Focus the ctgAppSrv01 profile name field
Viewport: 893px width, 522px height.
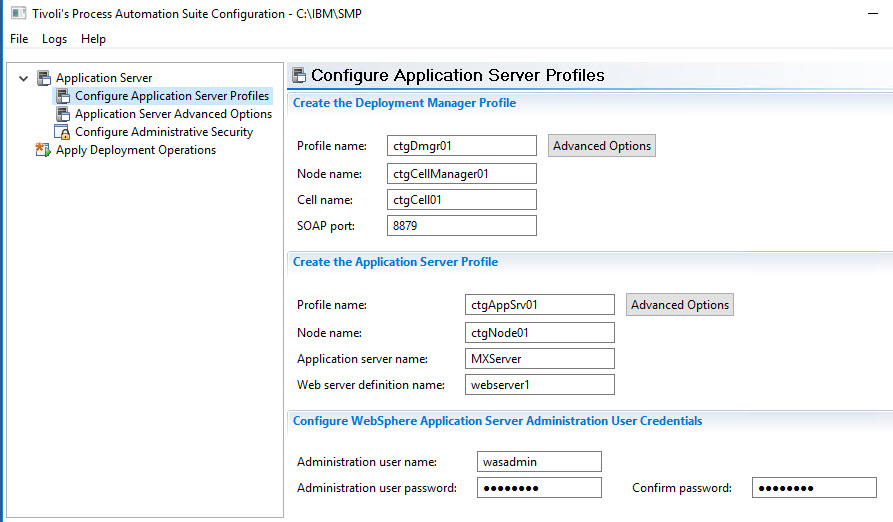[x=540, y=305]
